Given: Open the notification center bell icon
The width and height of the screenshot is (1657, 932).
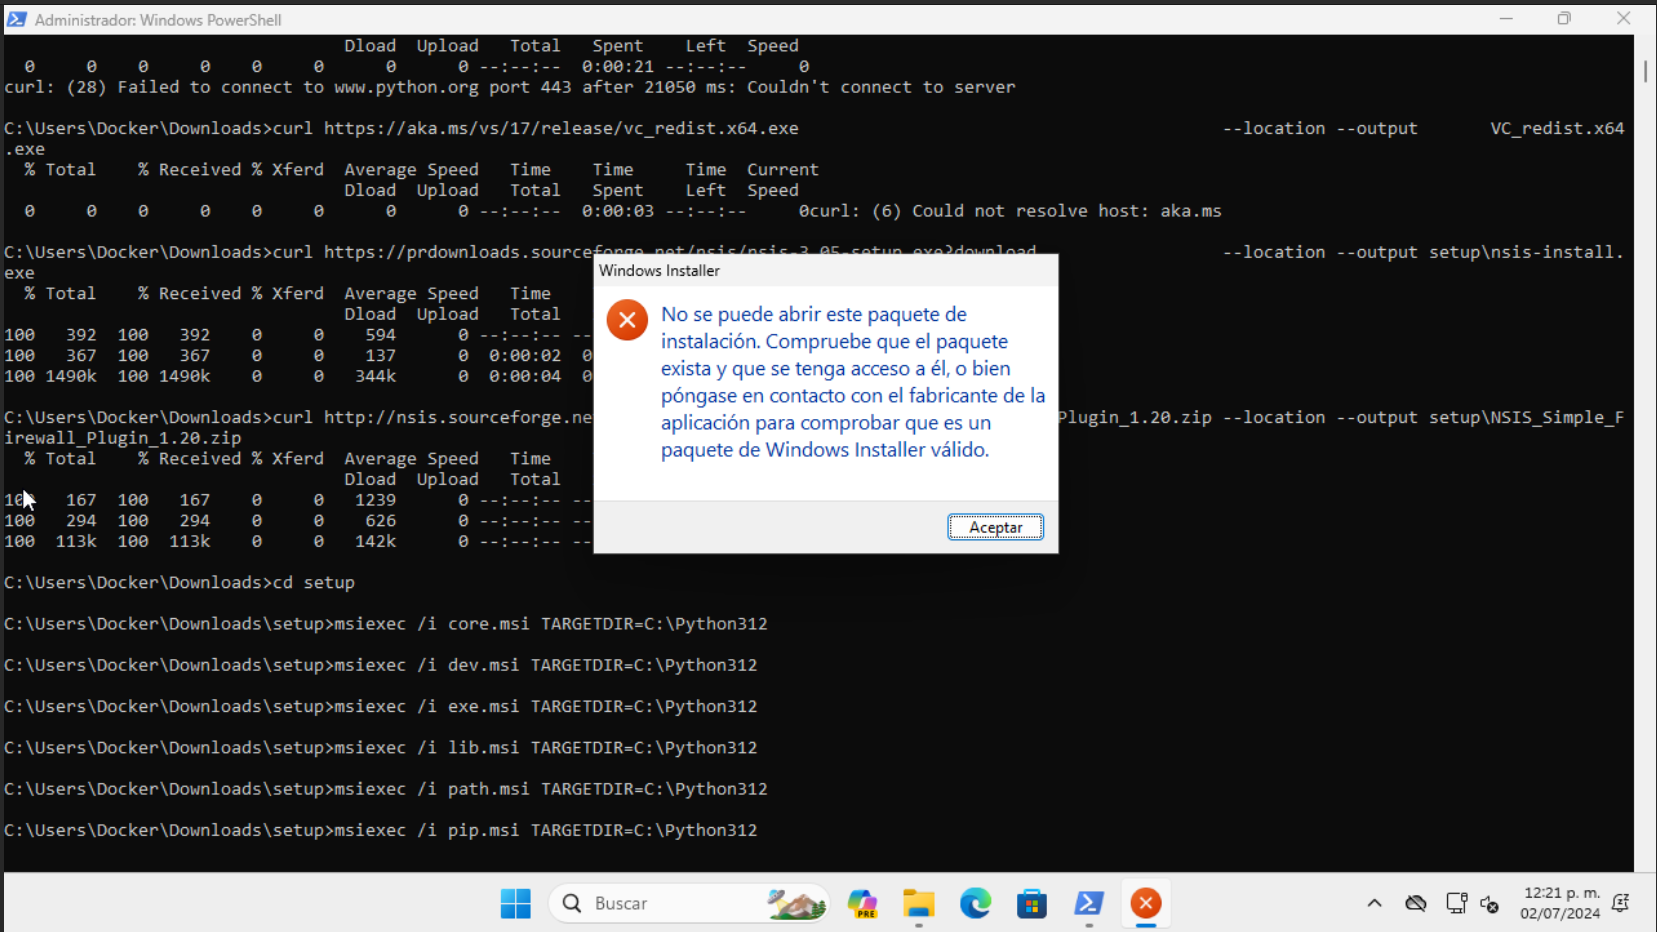Looking at the screenshot, I should tap(1621, 903).
